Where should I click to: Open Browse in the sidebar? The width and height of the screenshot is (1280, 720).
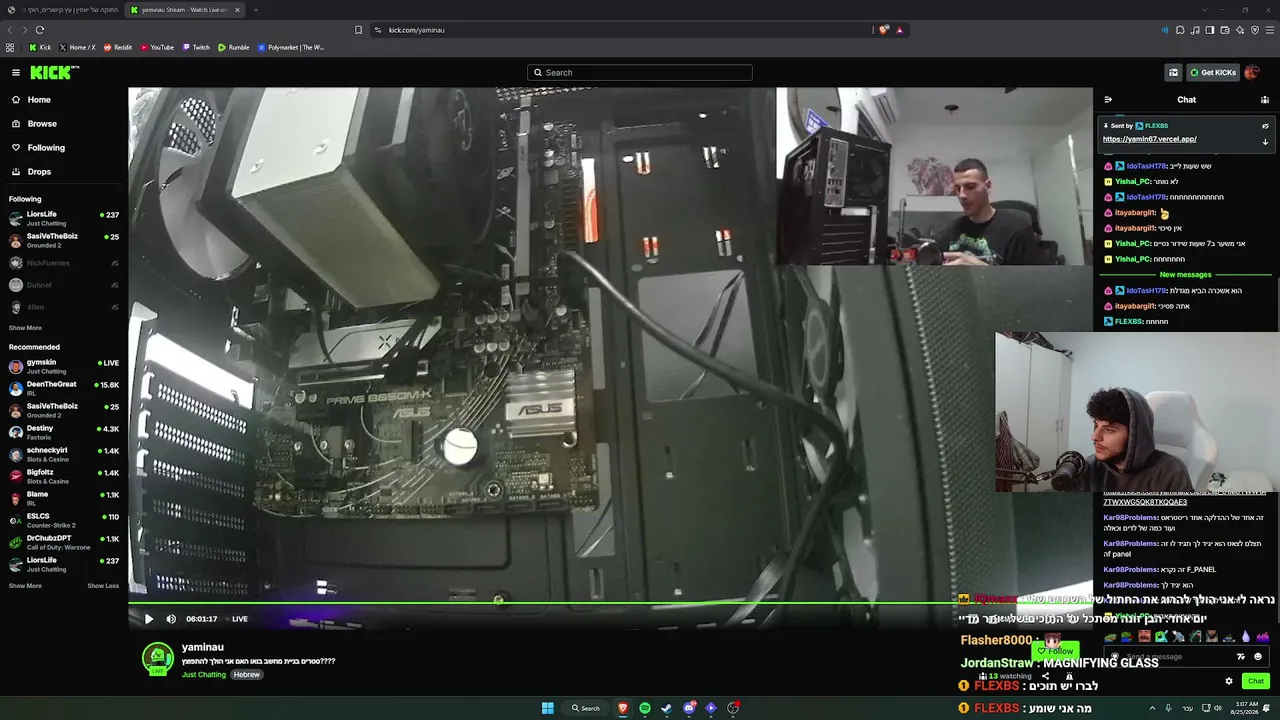tap(34, 124)
